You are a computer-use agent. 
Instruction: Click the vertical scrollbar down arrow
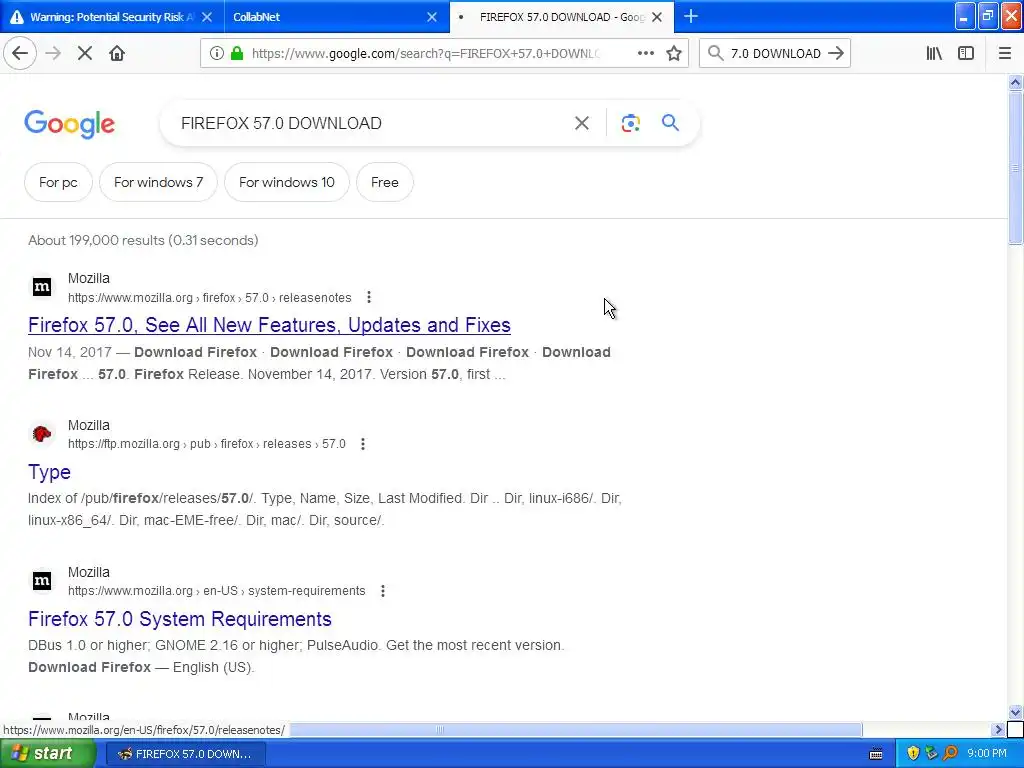1015,712
